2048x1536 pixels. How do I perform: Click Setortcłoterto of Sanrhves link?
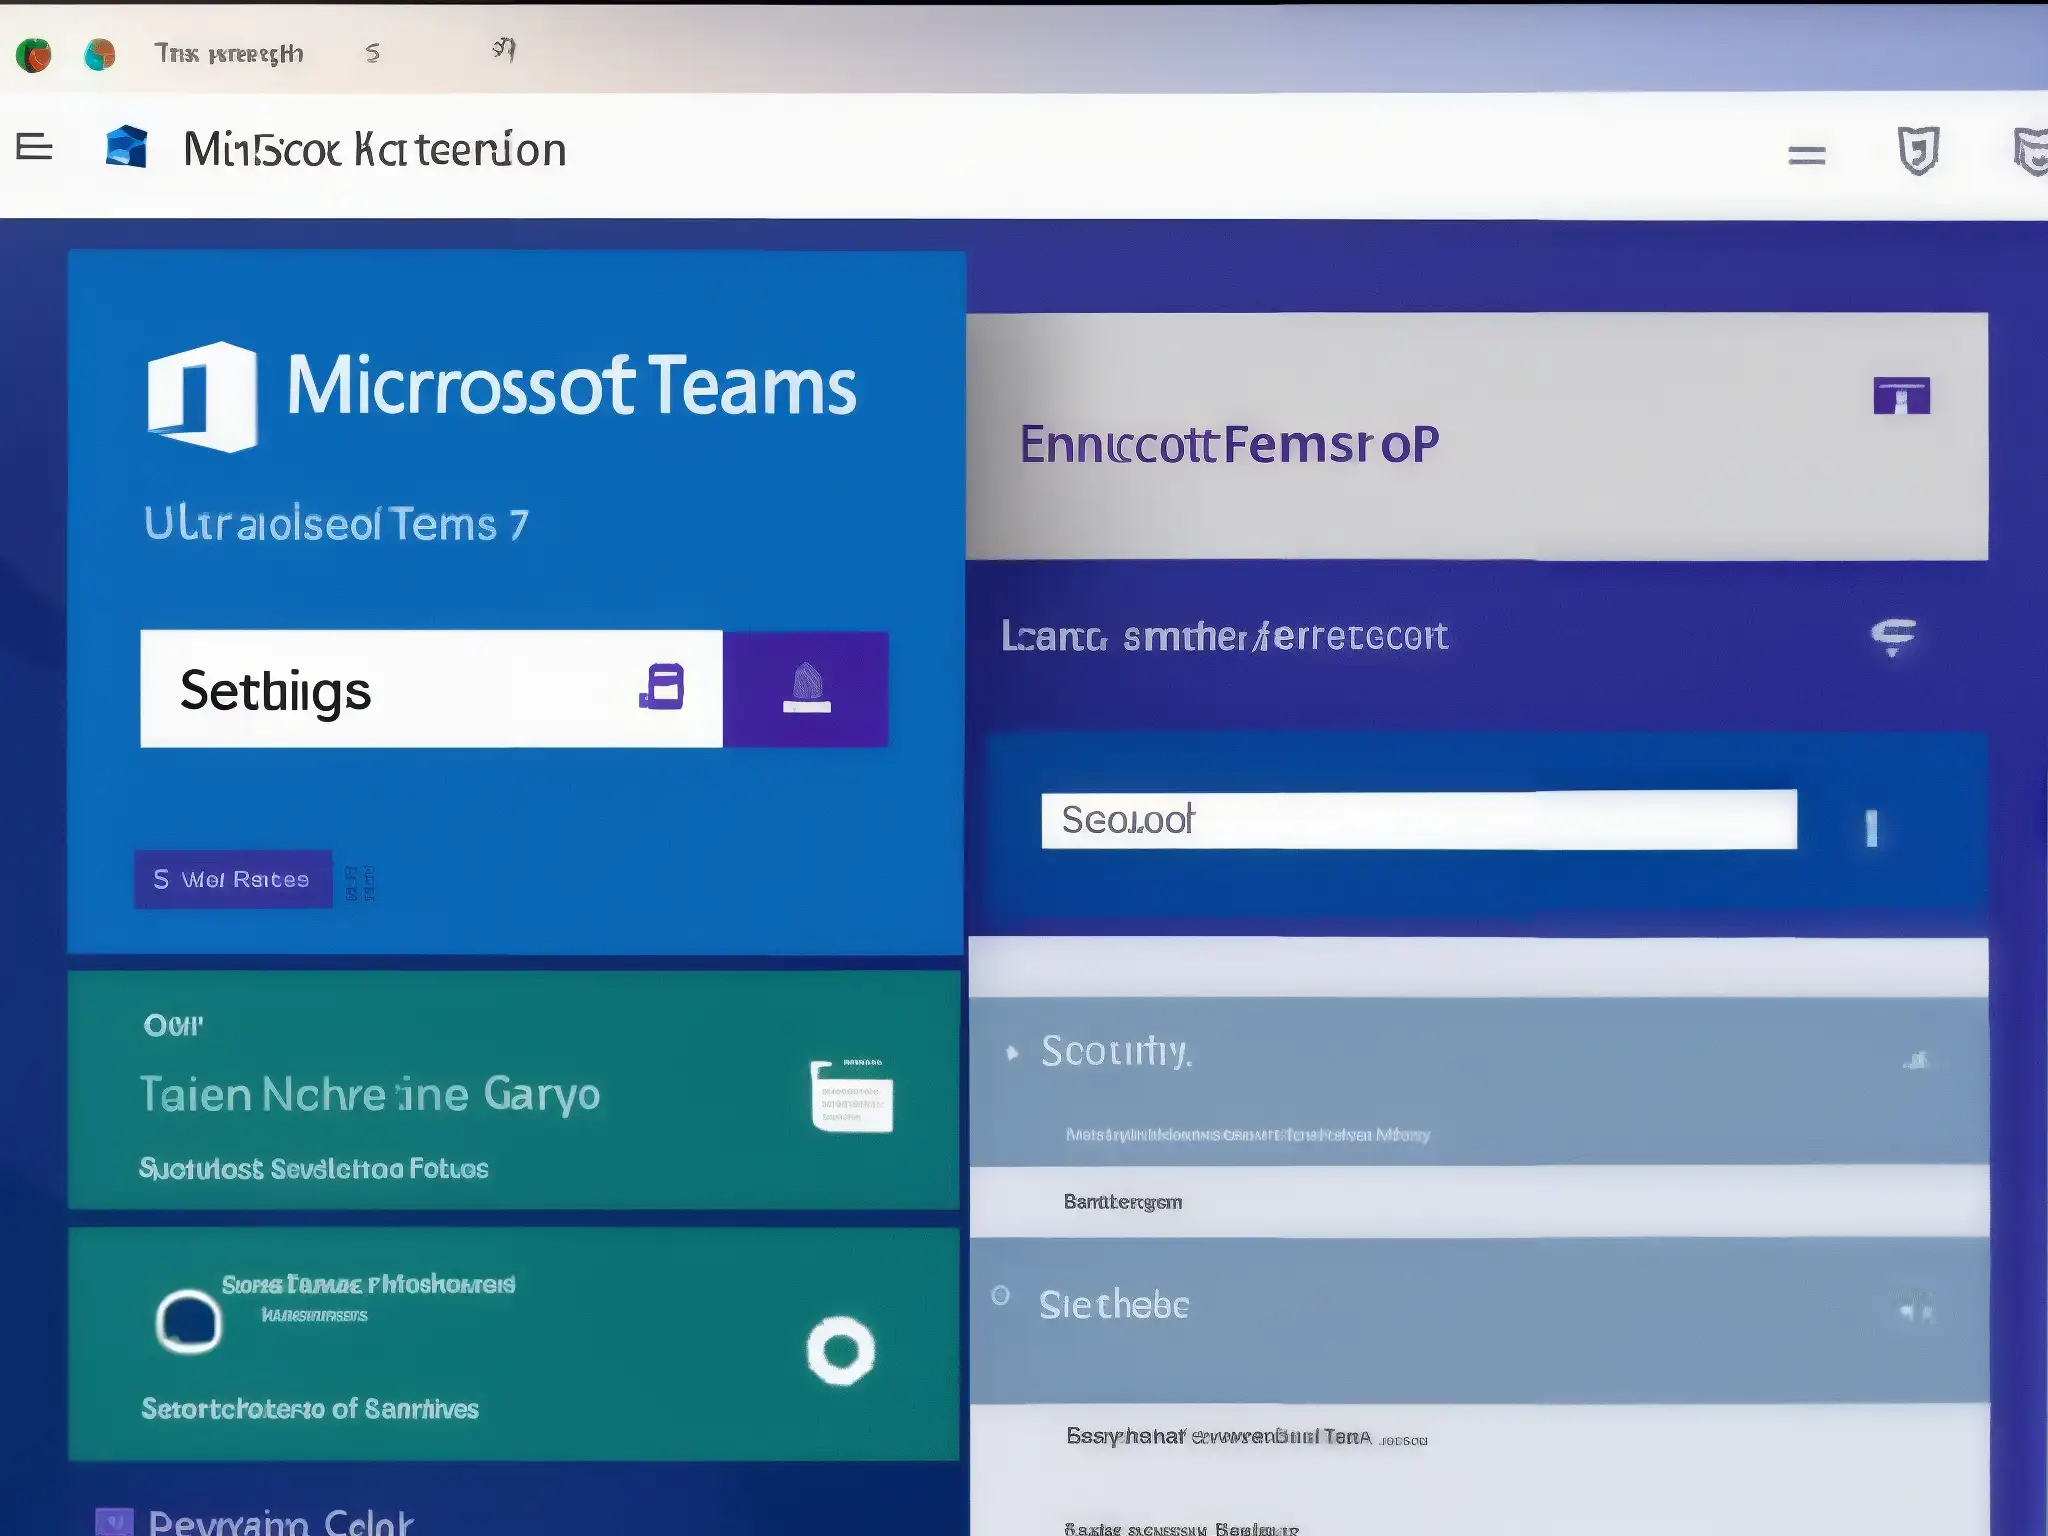310,1409
